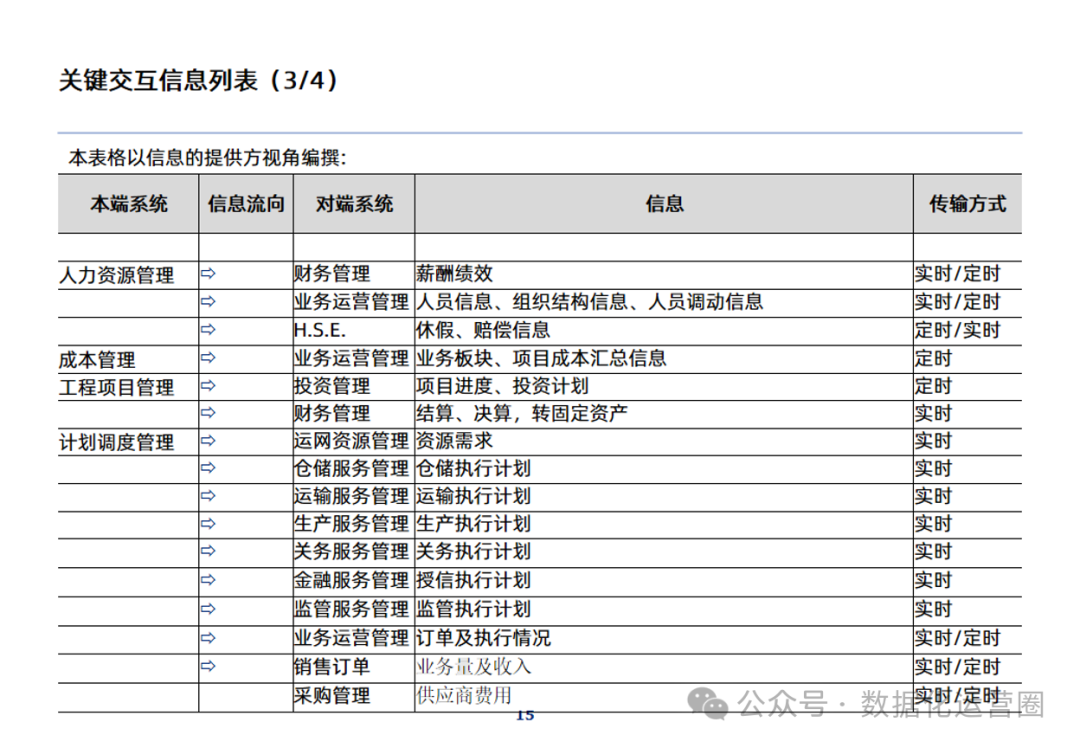This screenshot has height=748, width=1080.
Task: Click the arrow in the 订单及执行情况 row
Action: click(208, 638)
